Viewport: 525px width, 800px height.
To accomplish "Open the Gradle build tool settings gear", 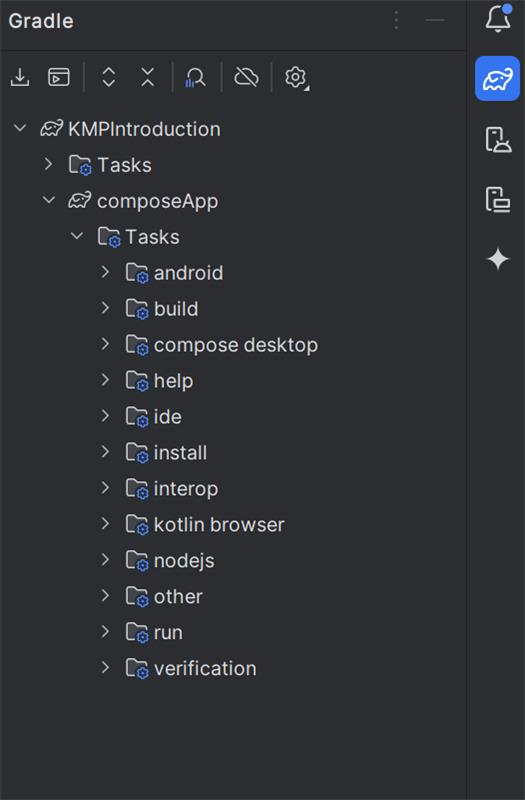I will [296, 78].
